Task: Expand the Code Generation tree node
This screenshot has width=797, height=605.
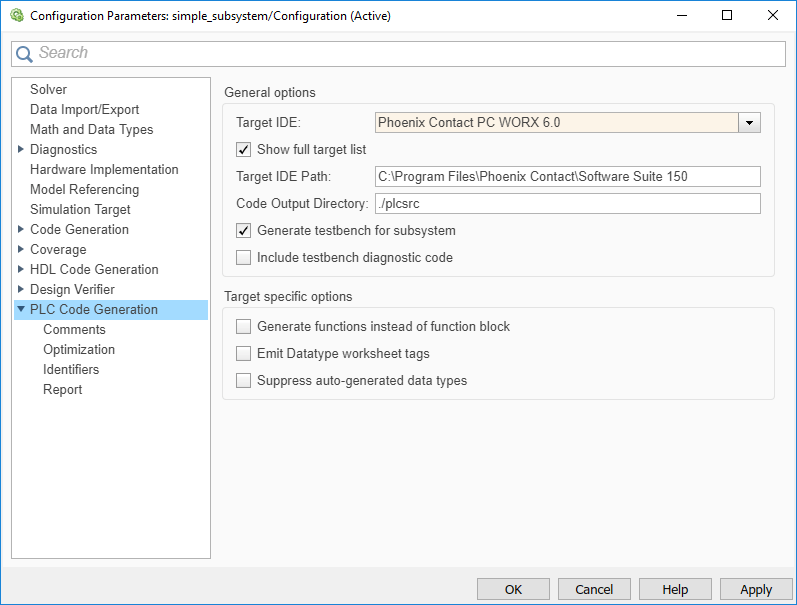Action: [21, 230]
